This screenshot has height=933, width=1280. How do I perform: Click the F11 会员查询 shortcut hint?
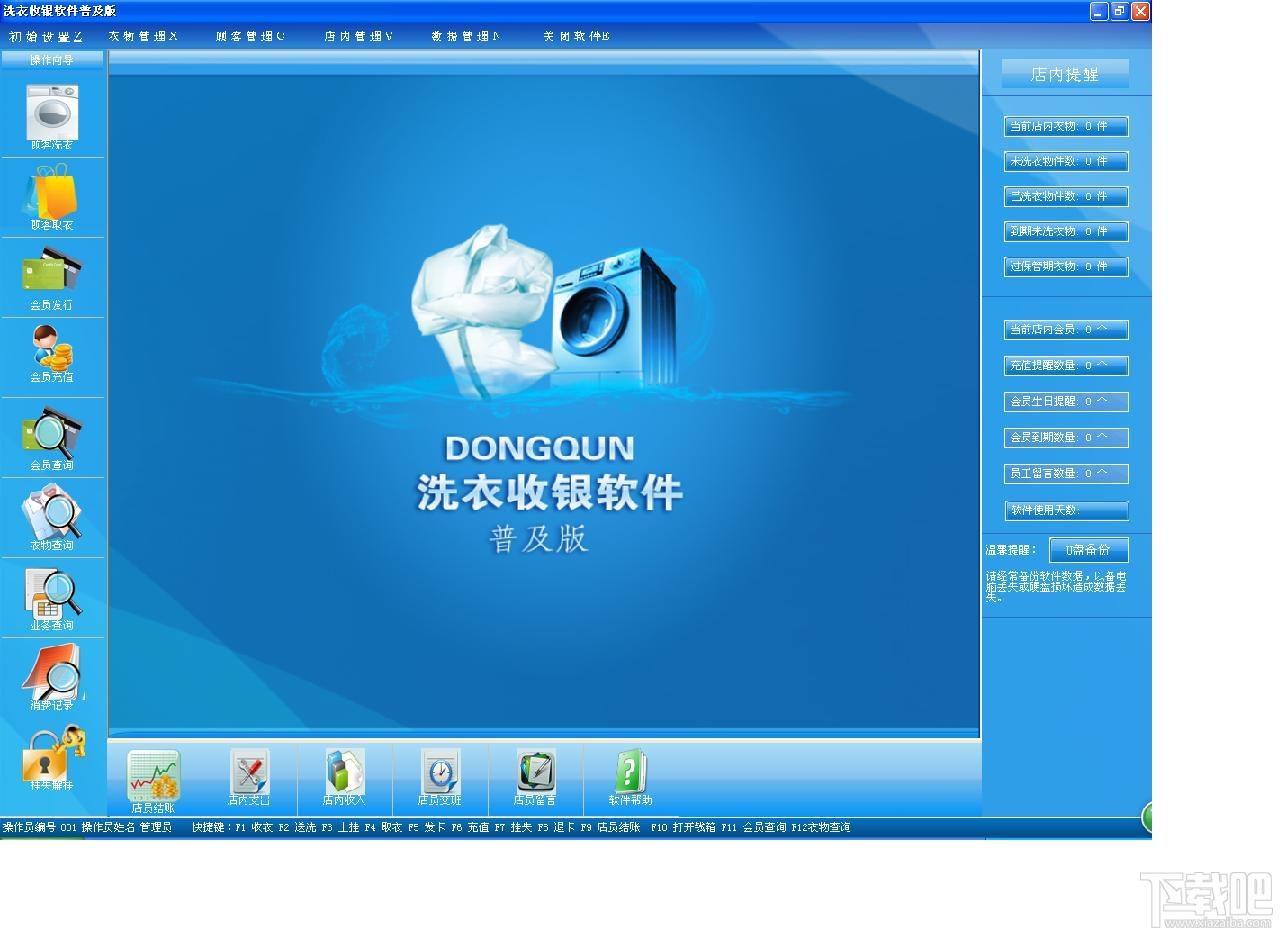coord(754,827)
